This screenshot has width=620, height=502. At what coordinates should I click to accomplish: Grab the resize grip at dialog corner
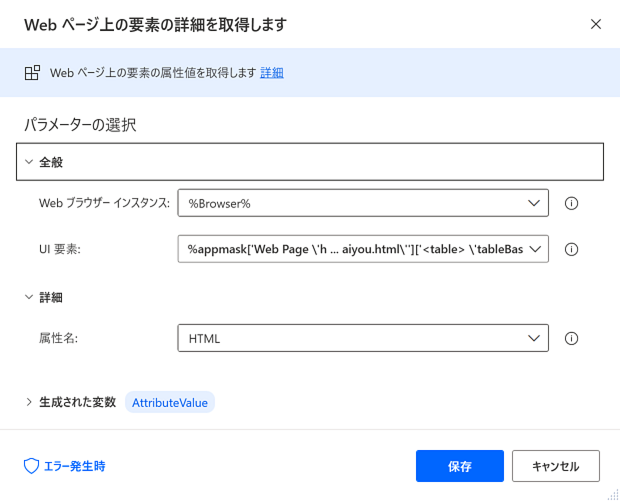tap(613, 495)
